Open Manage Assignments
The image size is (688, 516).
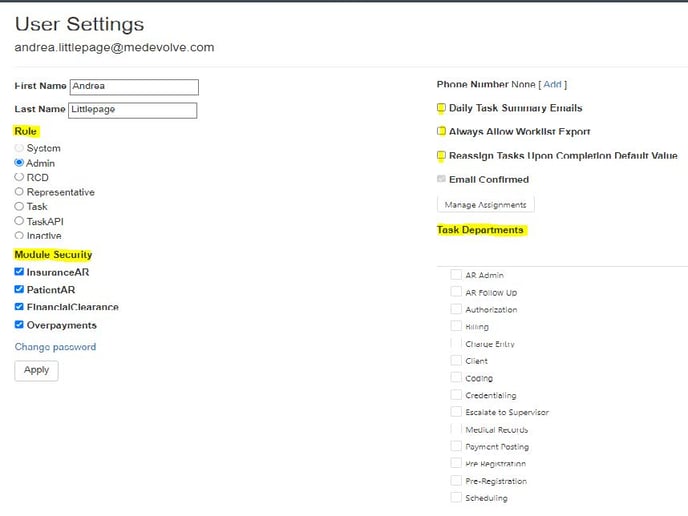tap(486, 204)
